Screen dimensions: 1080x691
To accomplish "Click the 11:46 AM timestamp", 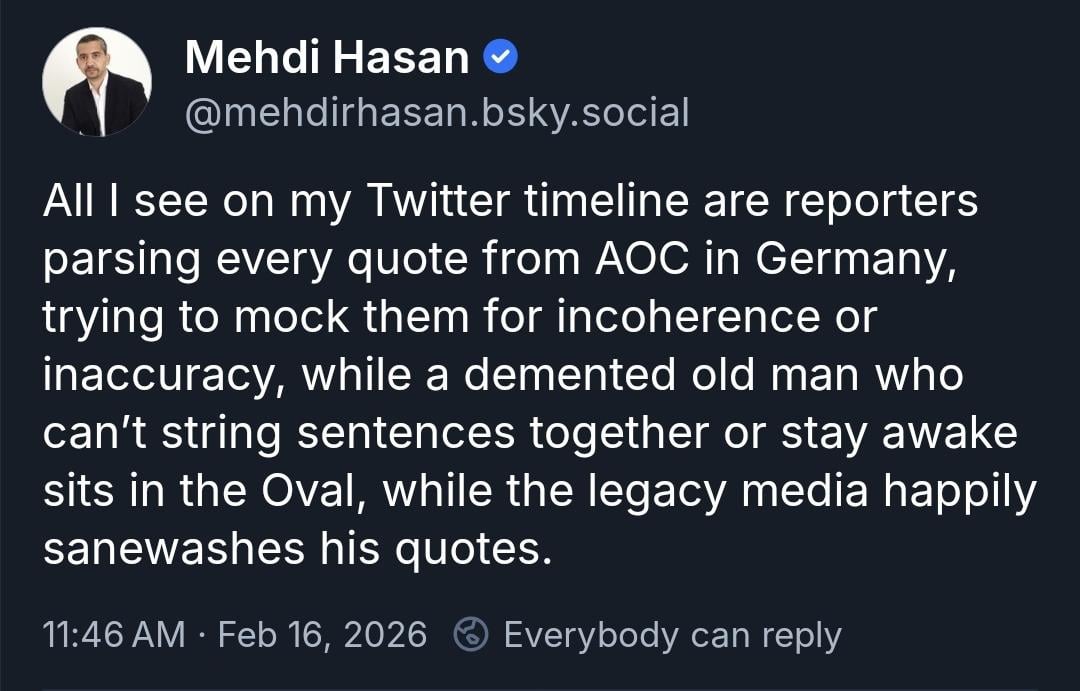I will tap(115, 635).
